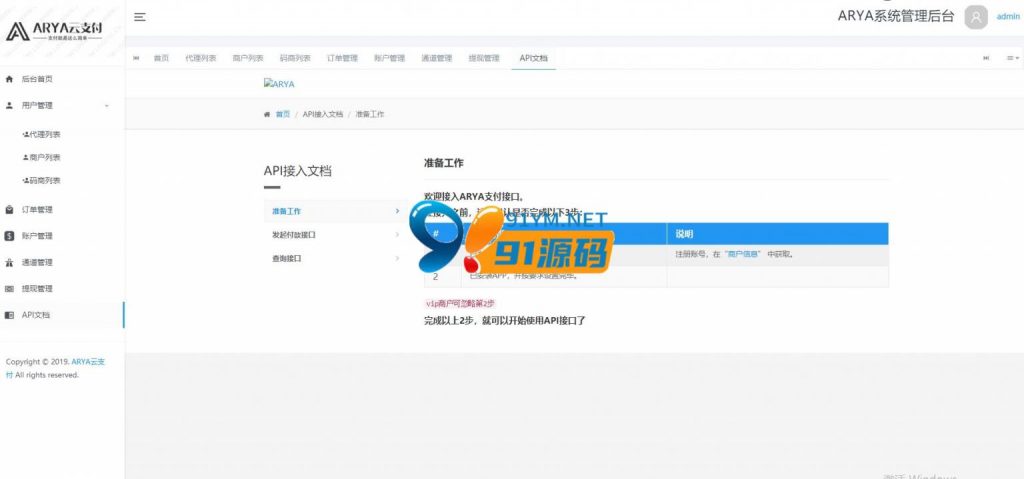The image size is (1024, 479).
Task: Switch to the 订单管理 tab
Action: coord(342,58)
